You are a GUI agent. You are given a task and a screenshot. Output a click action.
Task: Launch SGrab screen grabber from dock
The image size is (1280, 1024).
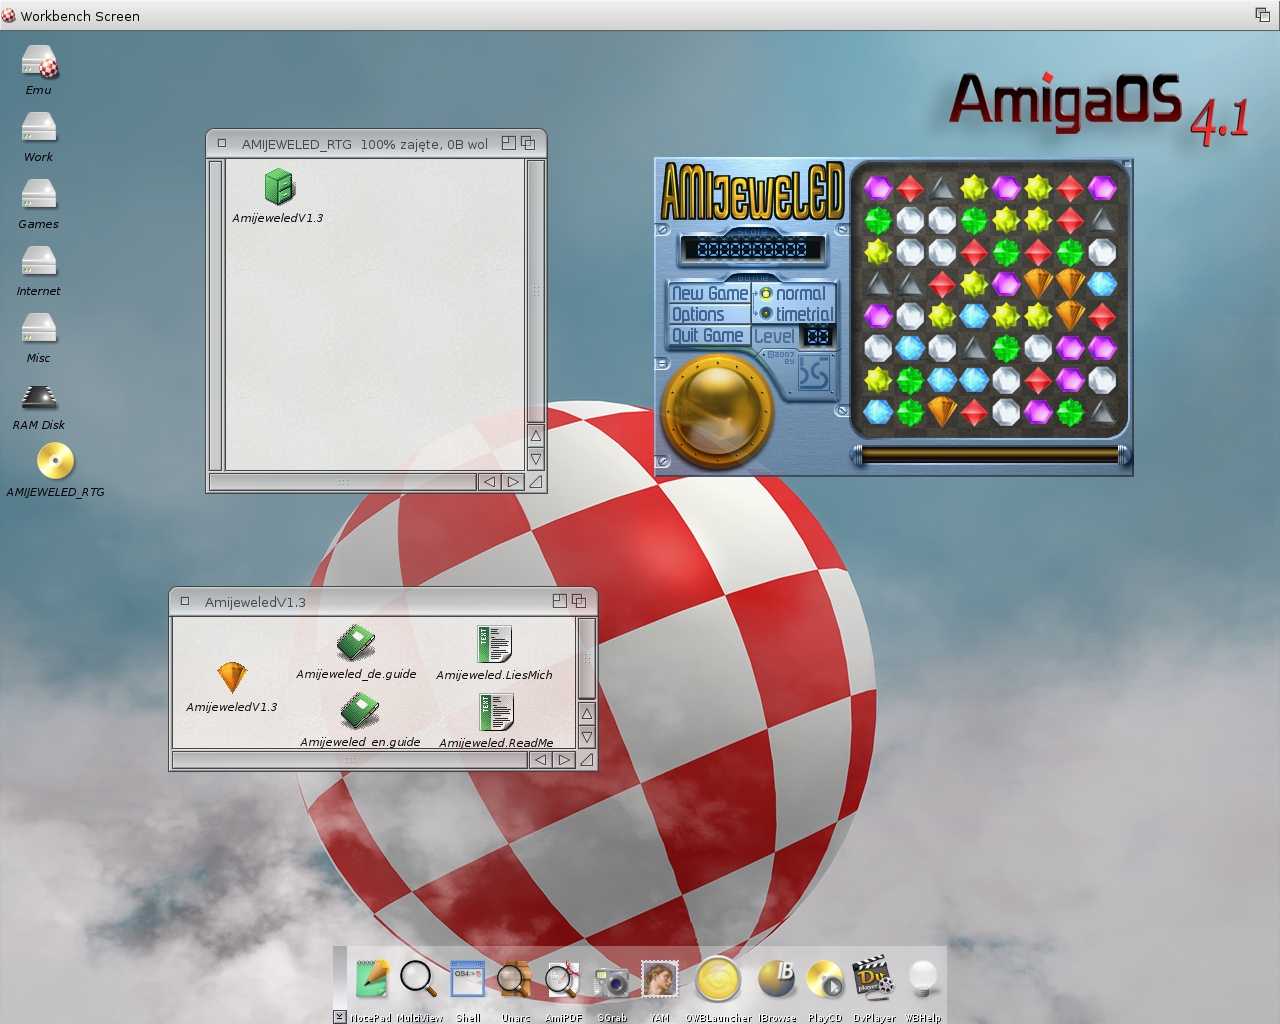coord(611,982)
